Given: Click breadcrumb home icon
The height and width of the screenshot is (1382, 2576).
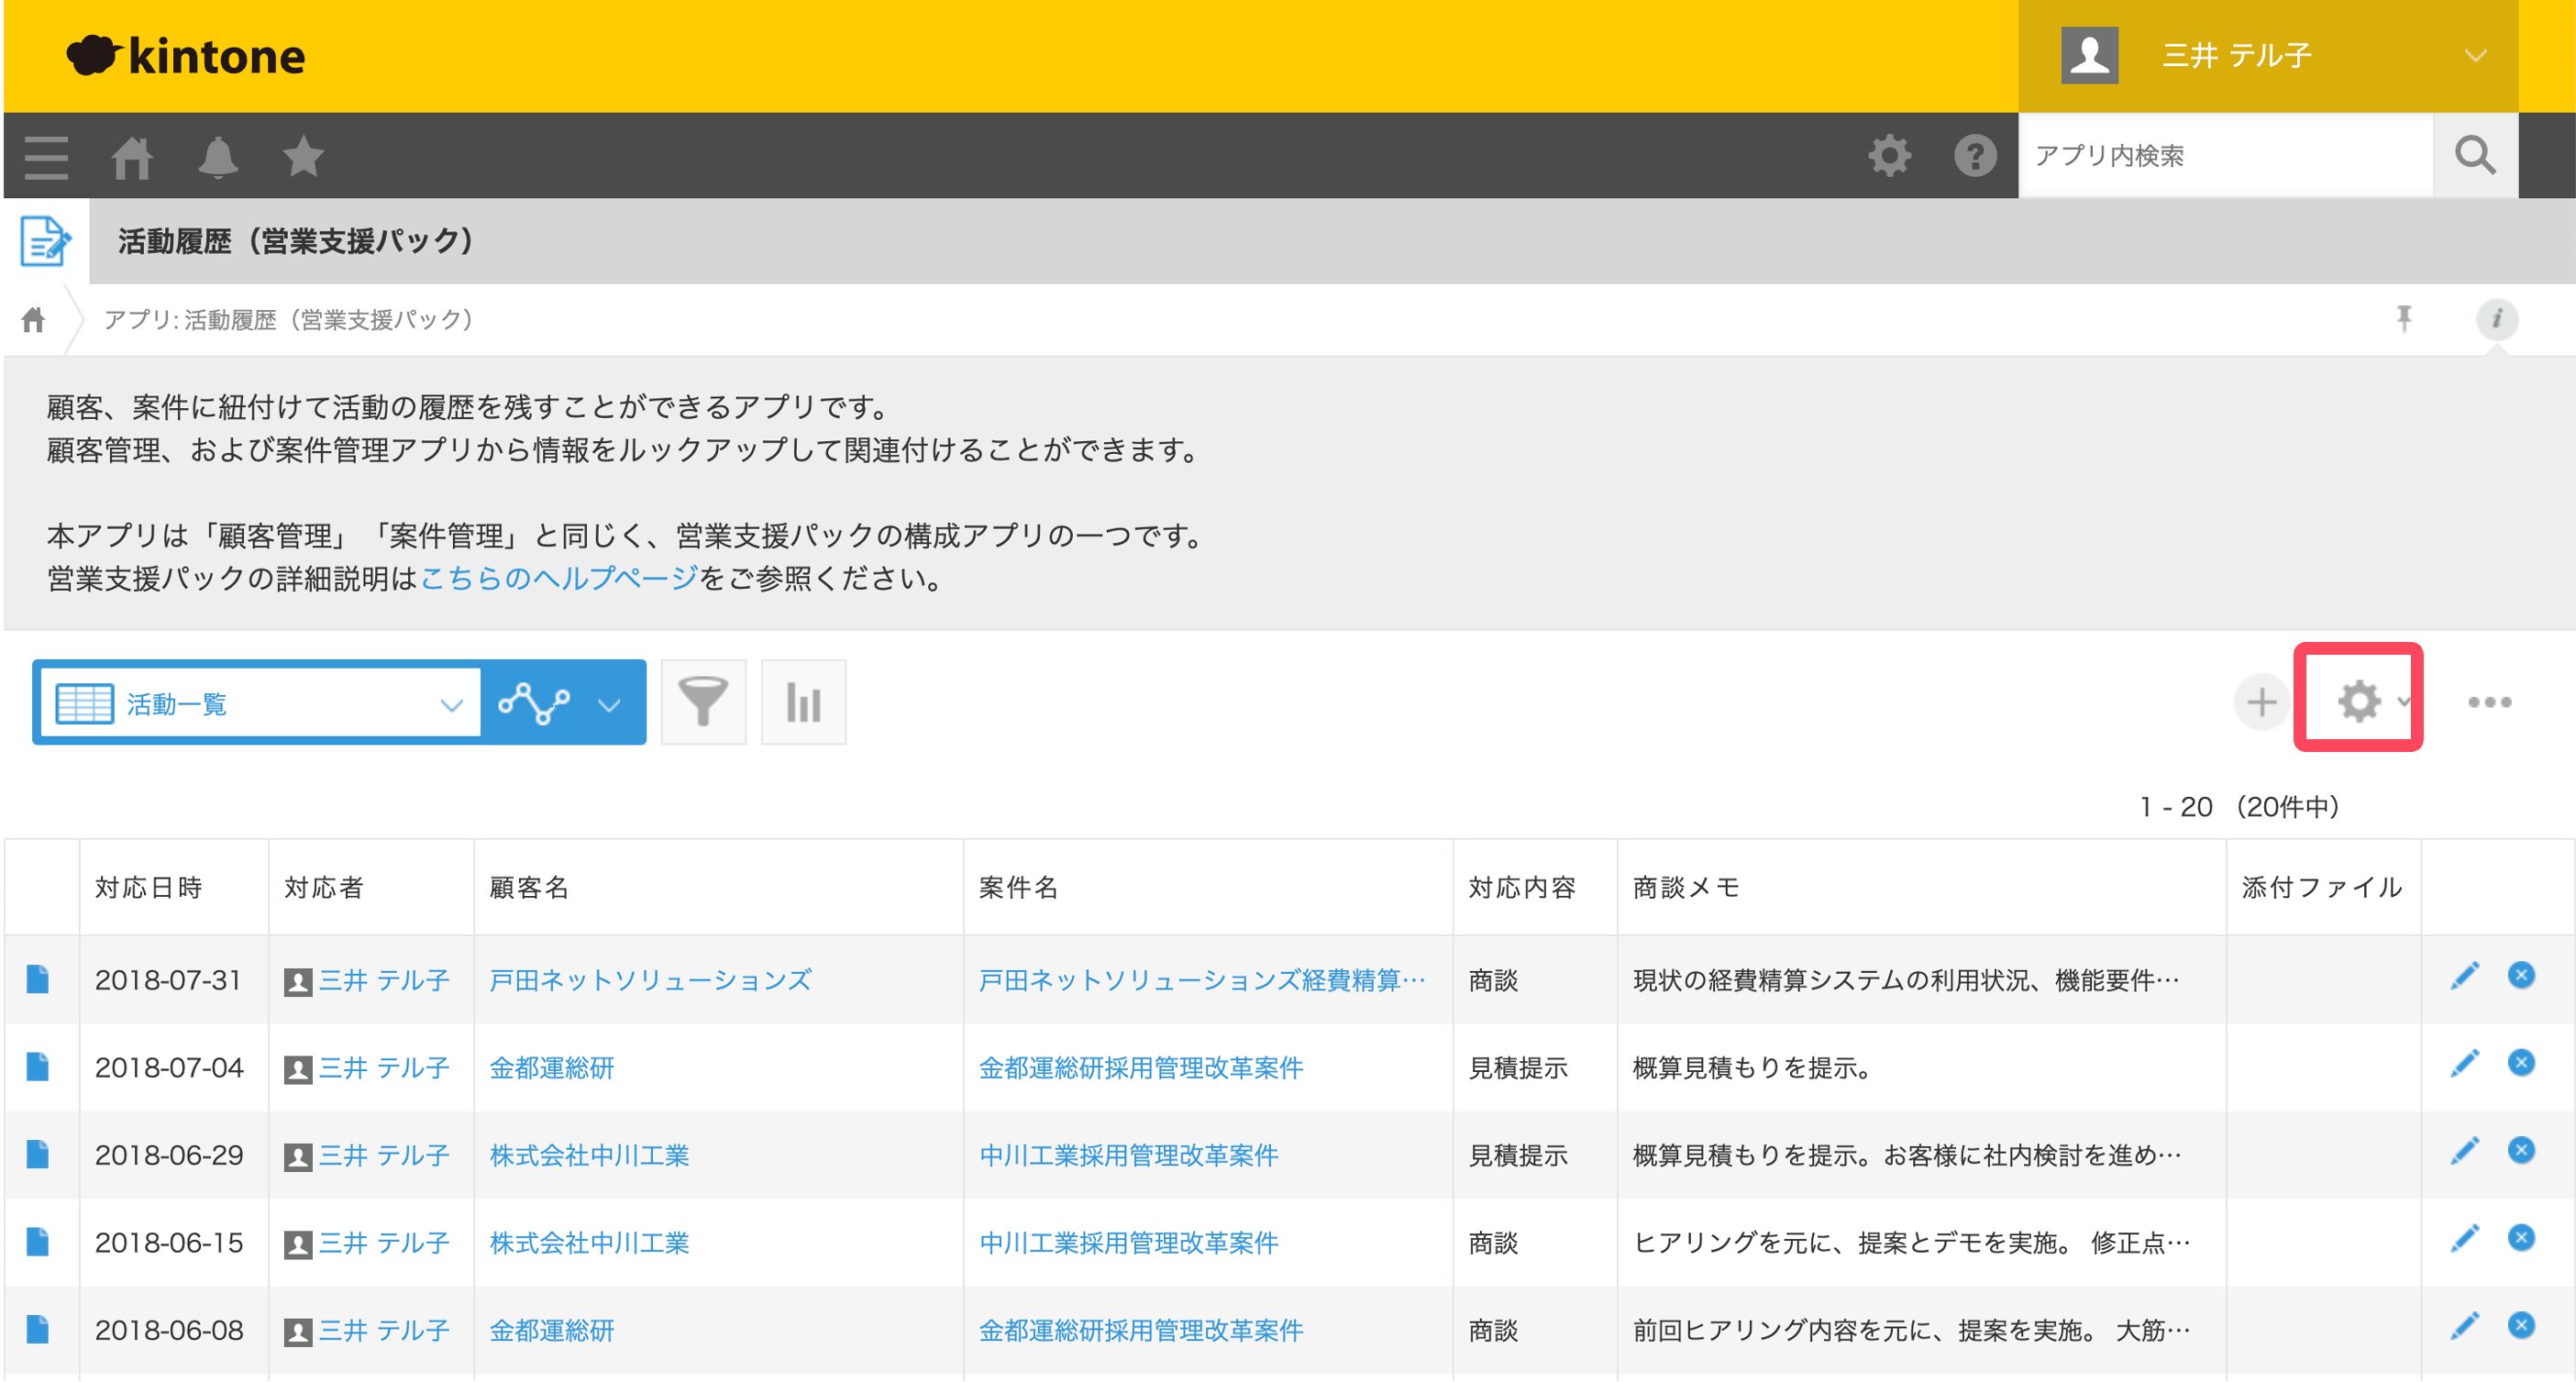Looking at the screenshot, I should coord(33,319).
